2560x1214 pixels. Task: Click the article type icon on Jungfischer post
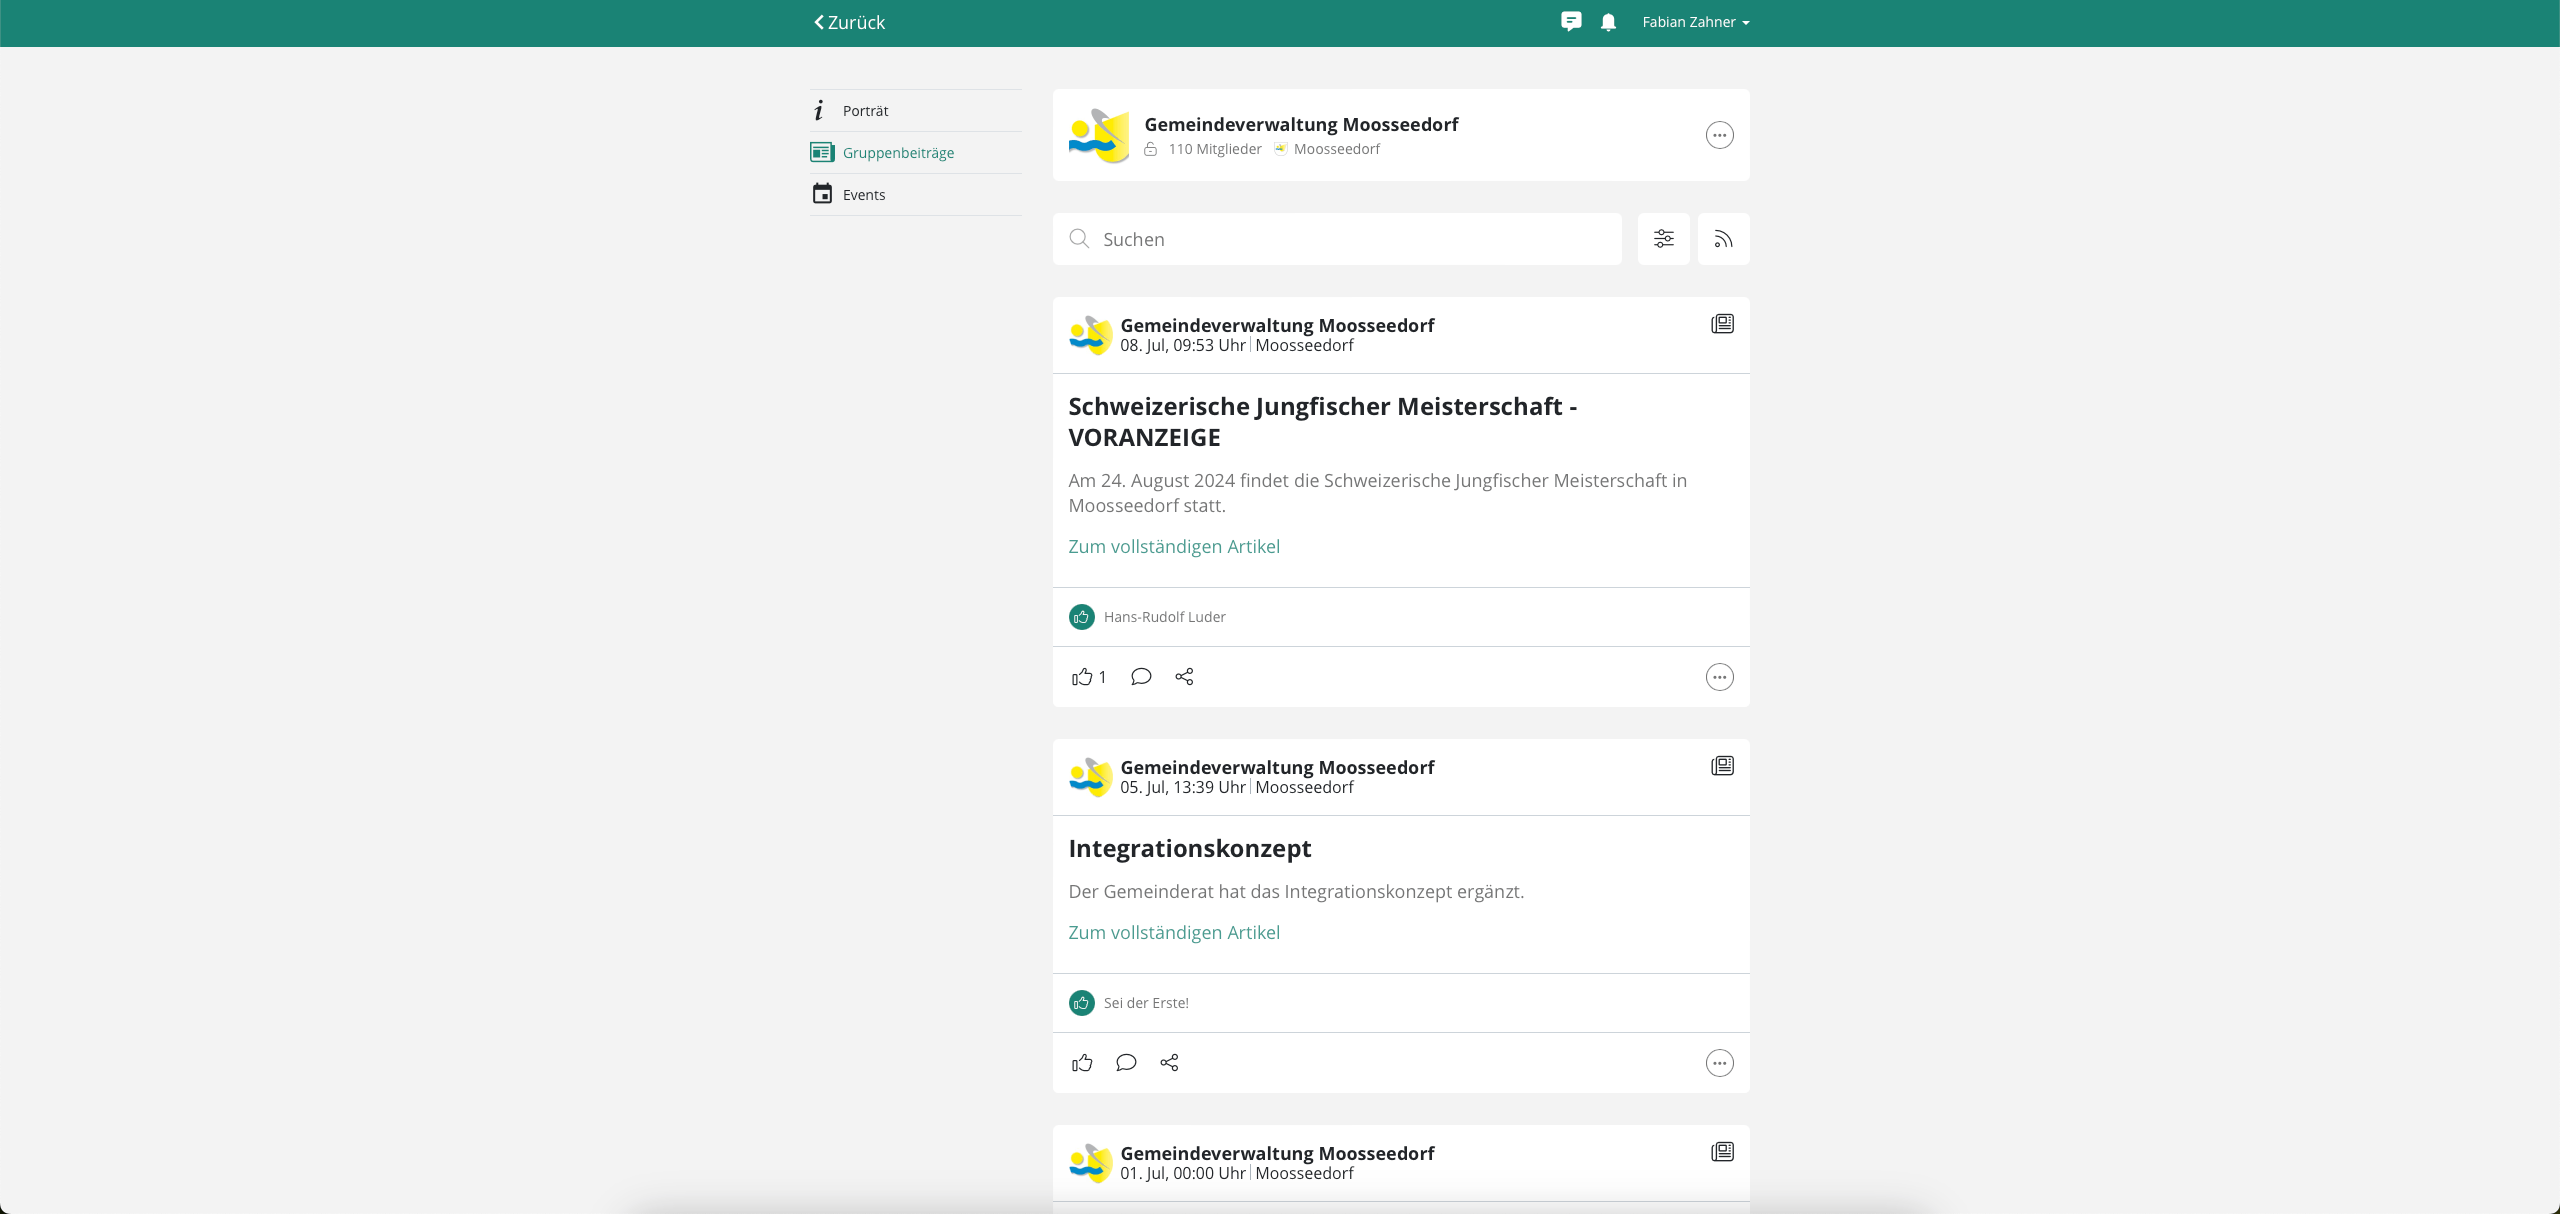pyautogui.click(x=1722, y=324)
